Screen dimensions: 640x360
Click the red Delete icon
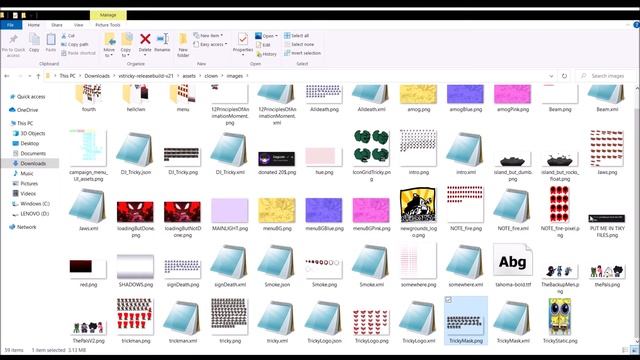(145, 39)
